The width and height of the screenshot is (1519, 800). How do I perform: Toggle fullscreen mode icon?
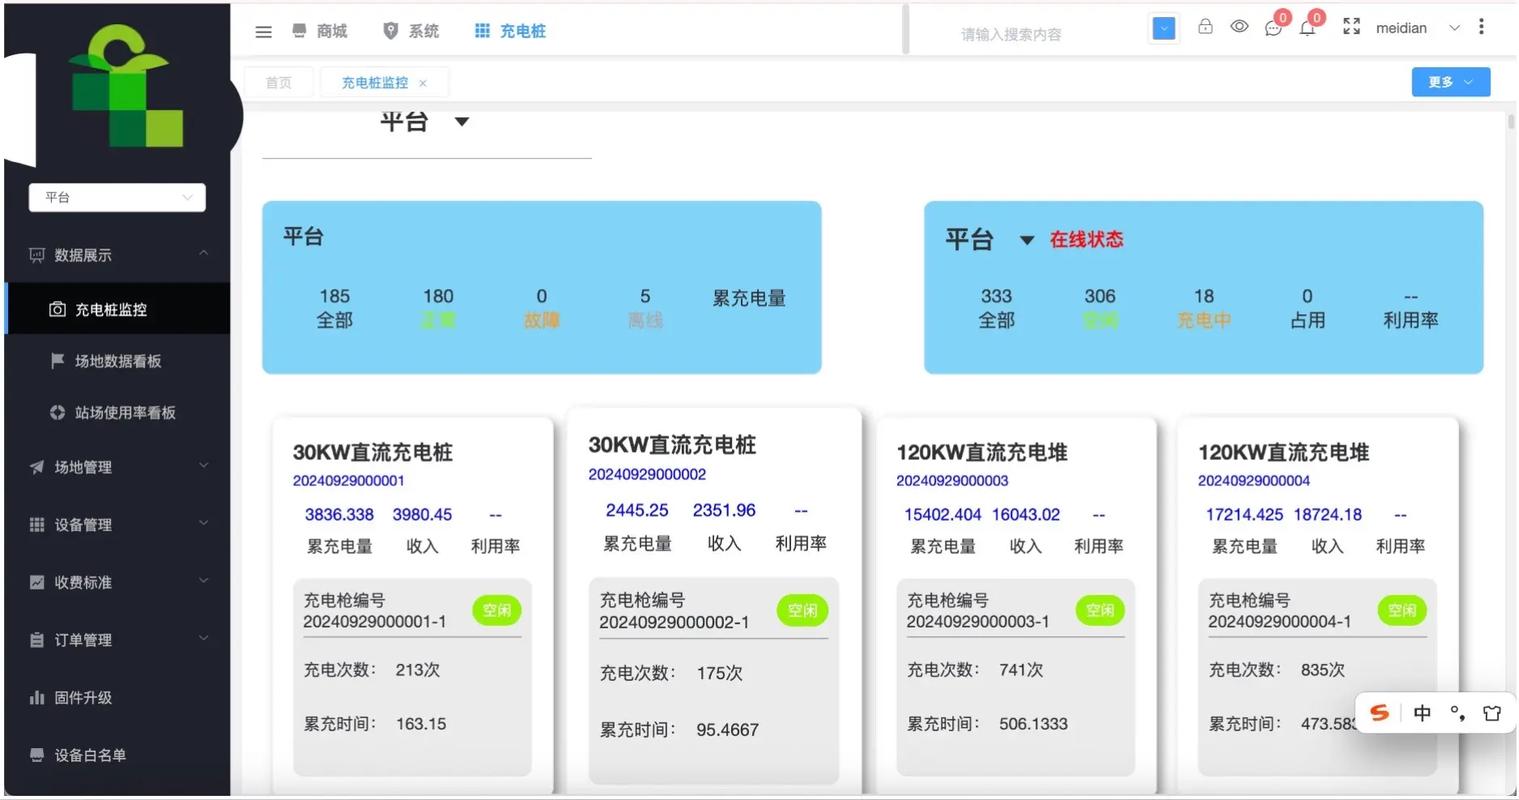click(x=1351, y=27)
